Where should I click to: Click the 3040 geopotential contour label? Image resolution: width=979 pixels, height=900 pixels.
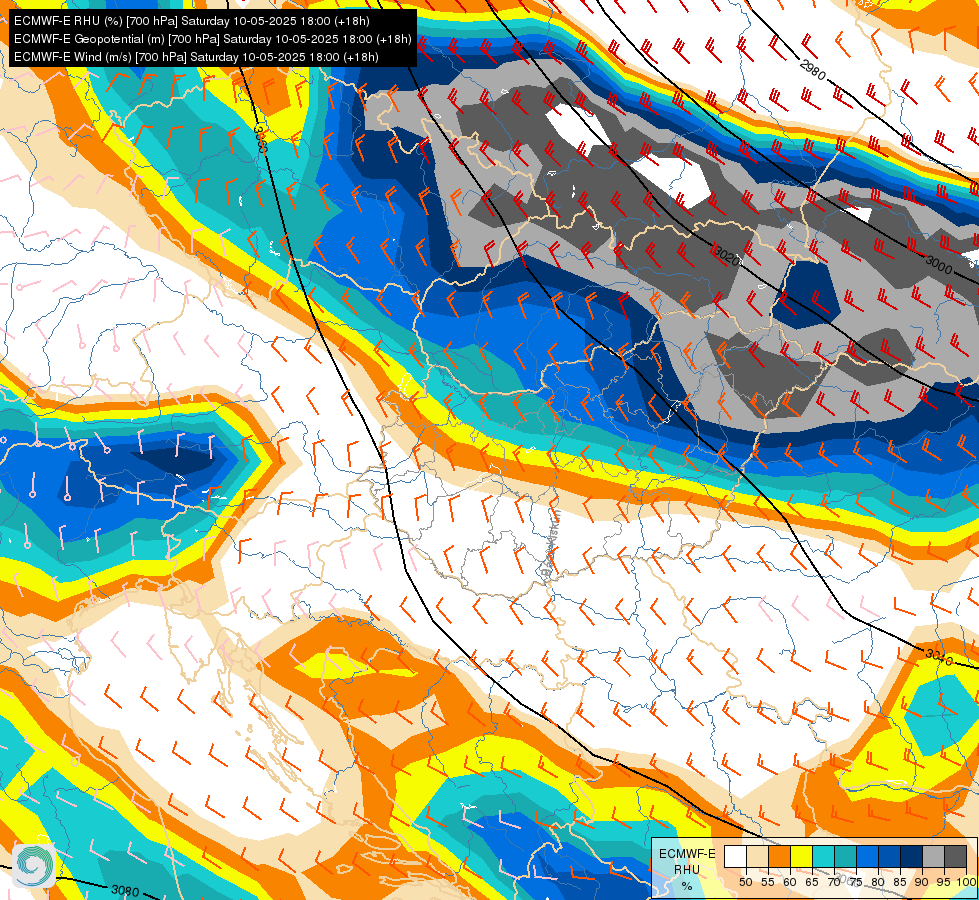[x=938, y=657]
